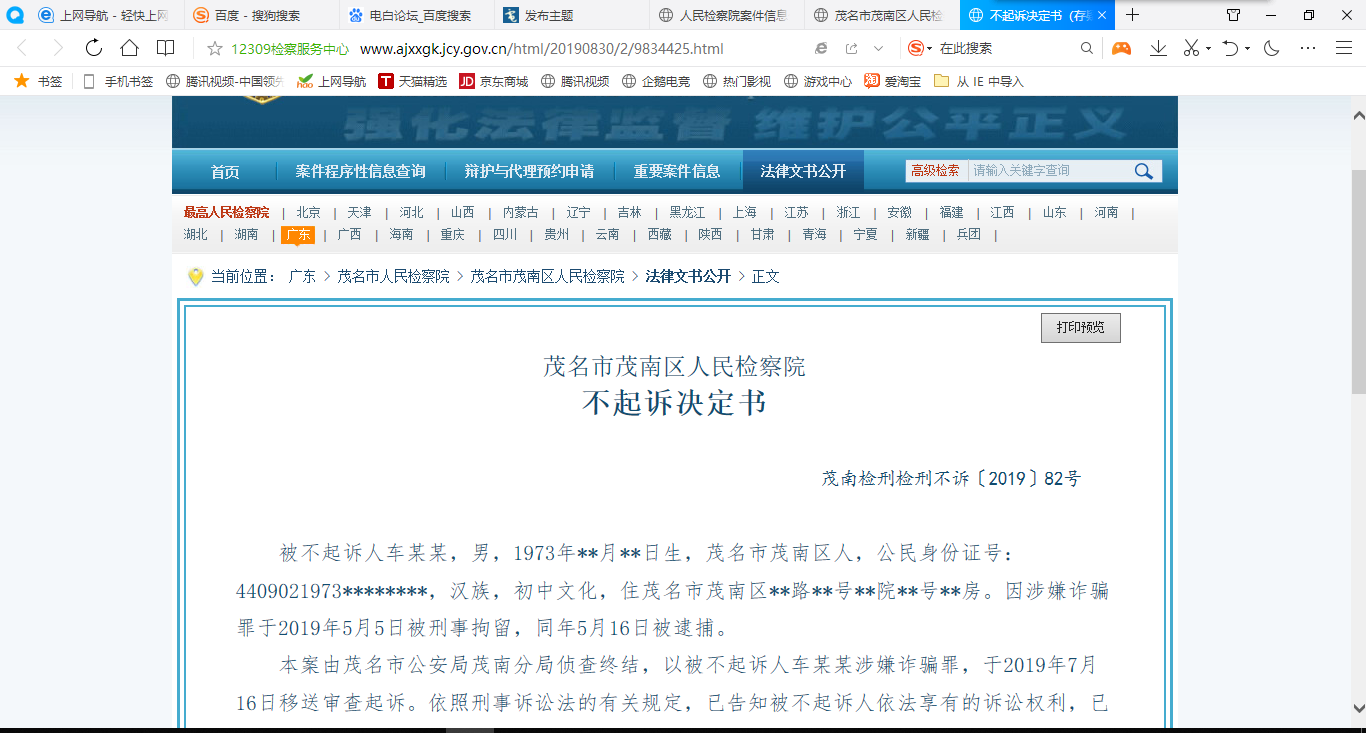Click the keyword search input field
Screen dimensions: 1366x733
click(x=1047, y=171)
